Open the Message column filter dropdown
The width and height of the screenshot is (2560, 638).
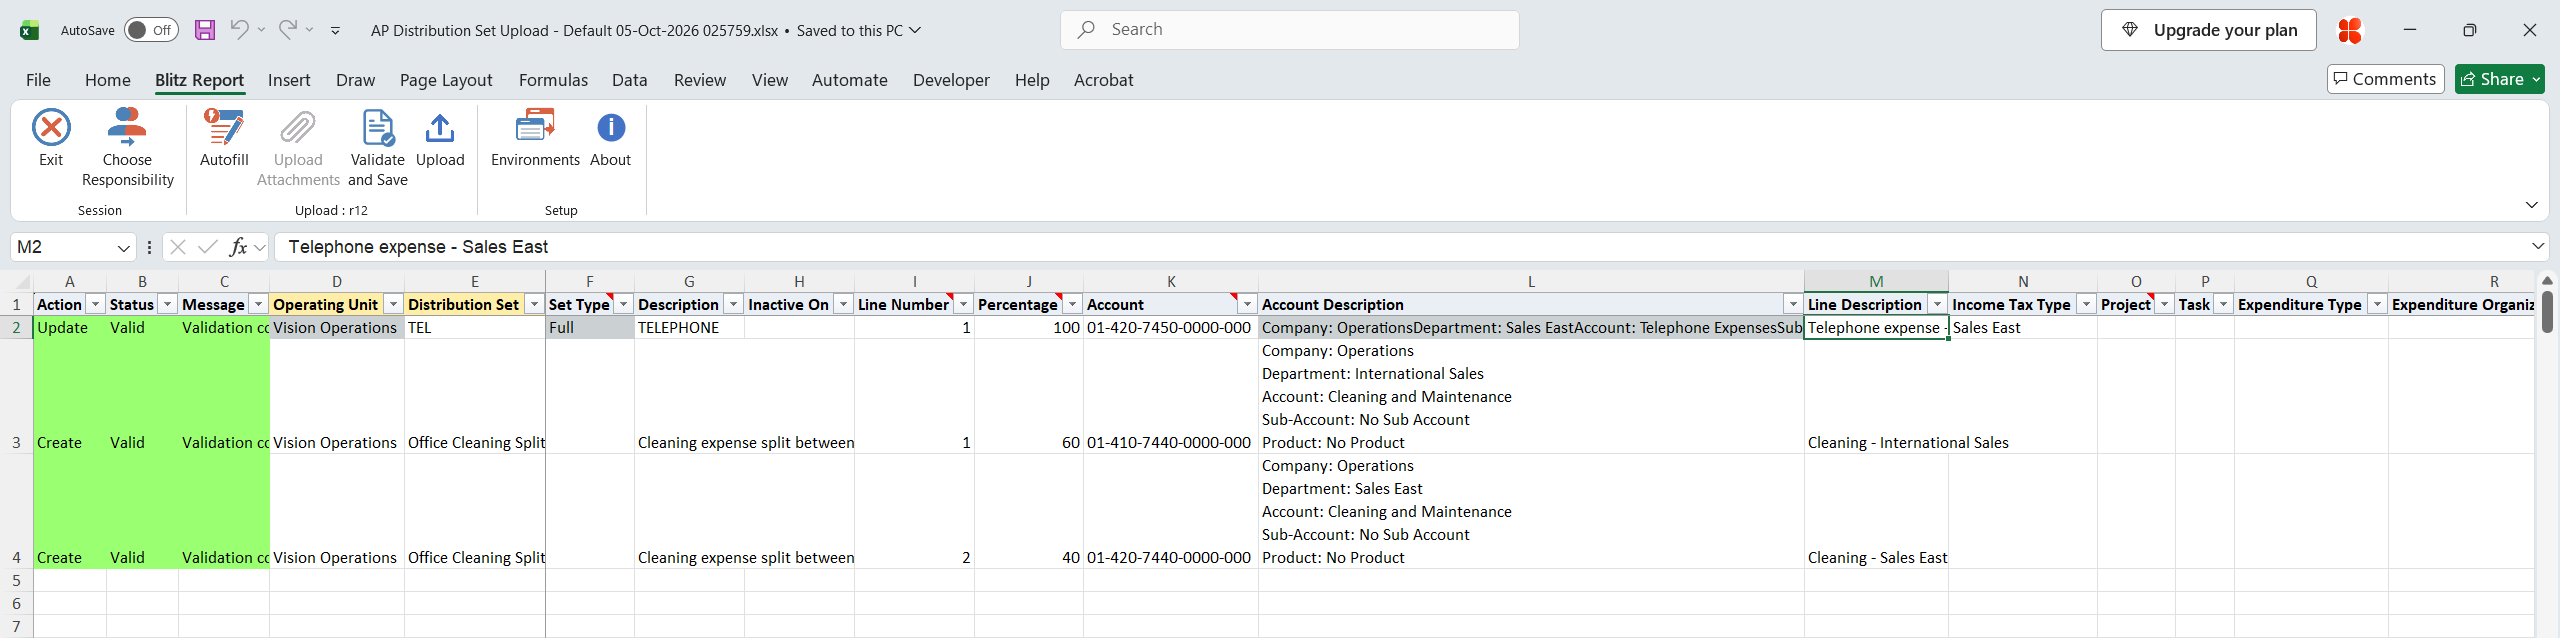click(258, 304)
